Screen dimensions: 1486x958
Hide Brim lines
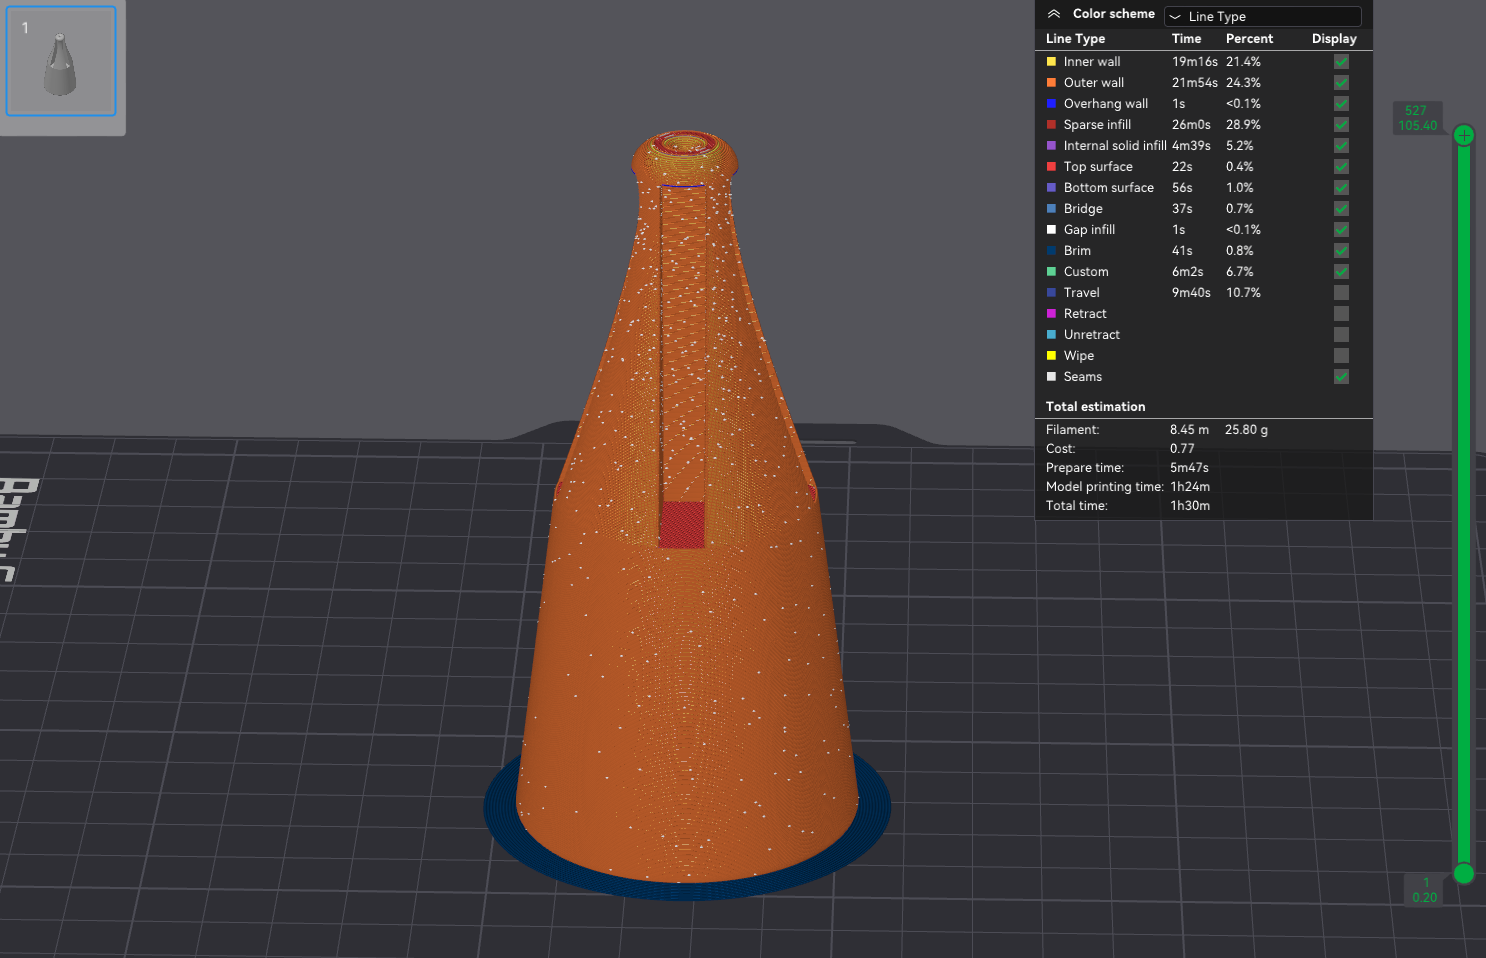1341,250
